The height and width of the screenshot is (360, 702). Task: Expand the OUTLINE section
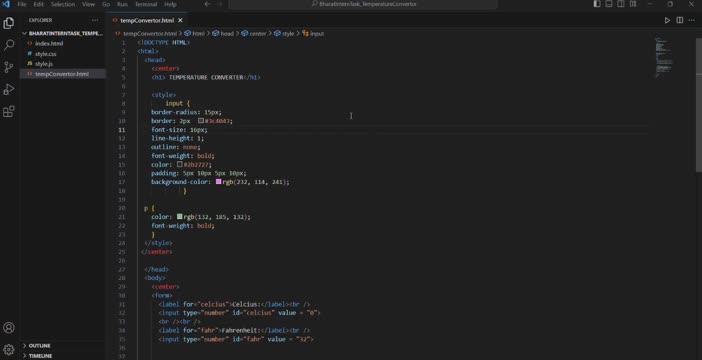pyautogui.click(x=39, y=346)
